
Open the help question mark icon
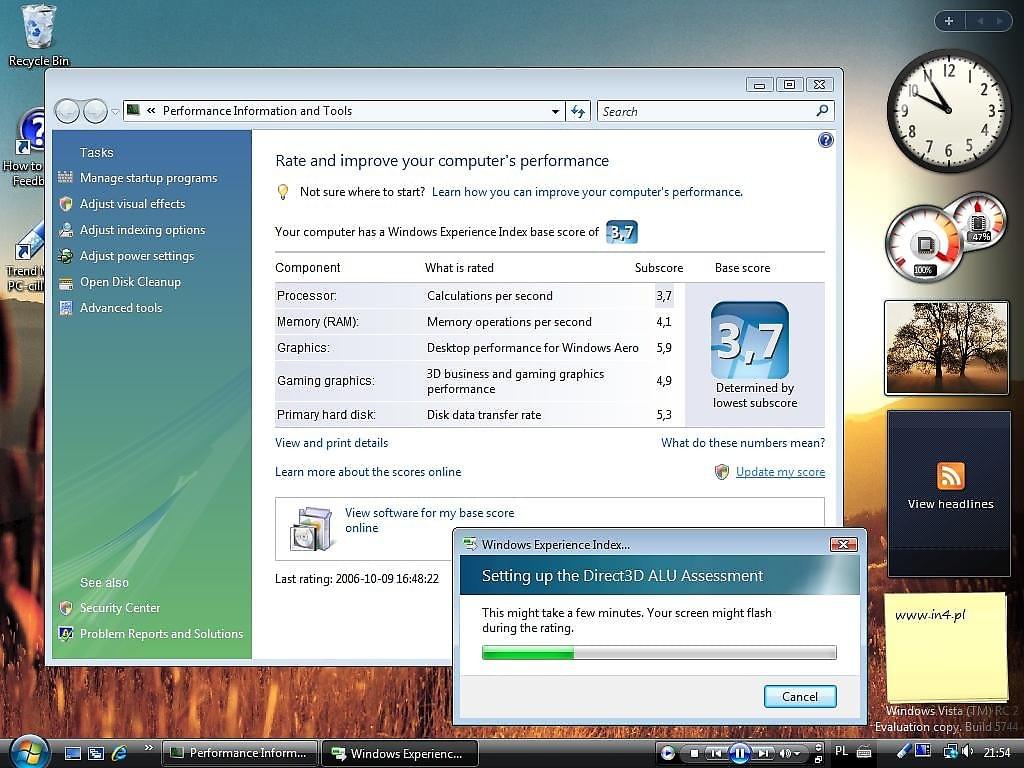[825, 140]
